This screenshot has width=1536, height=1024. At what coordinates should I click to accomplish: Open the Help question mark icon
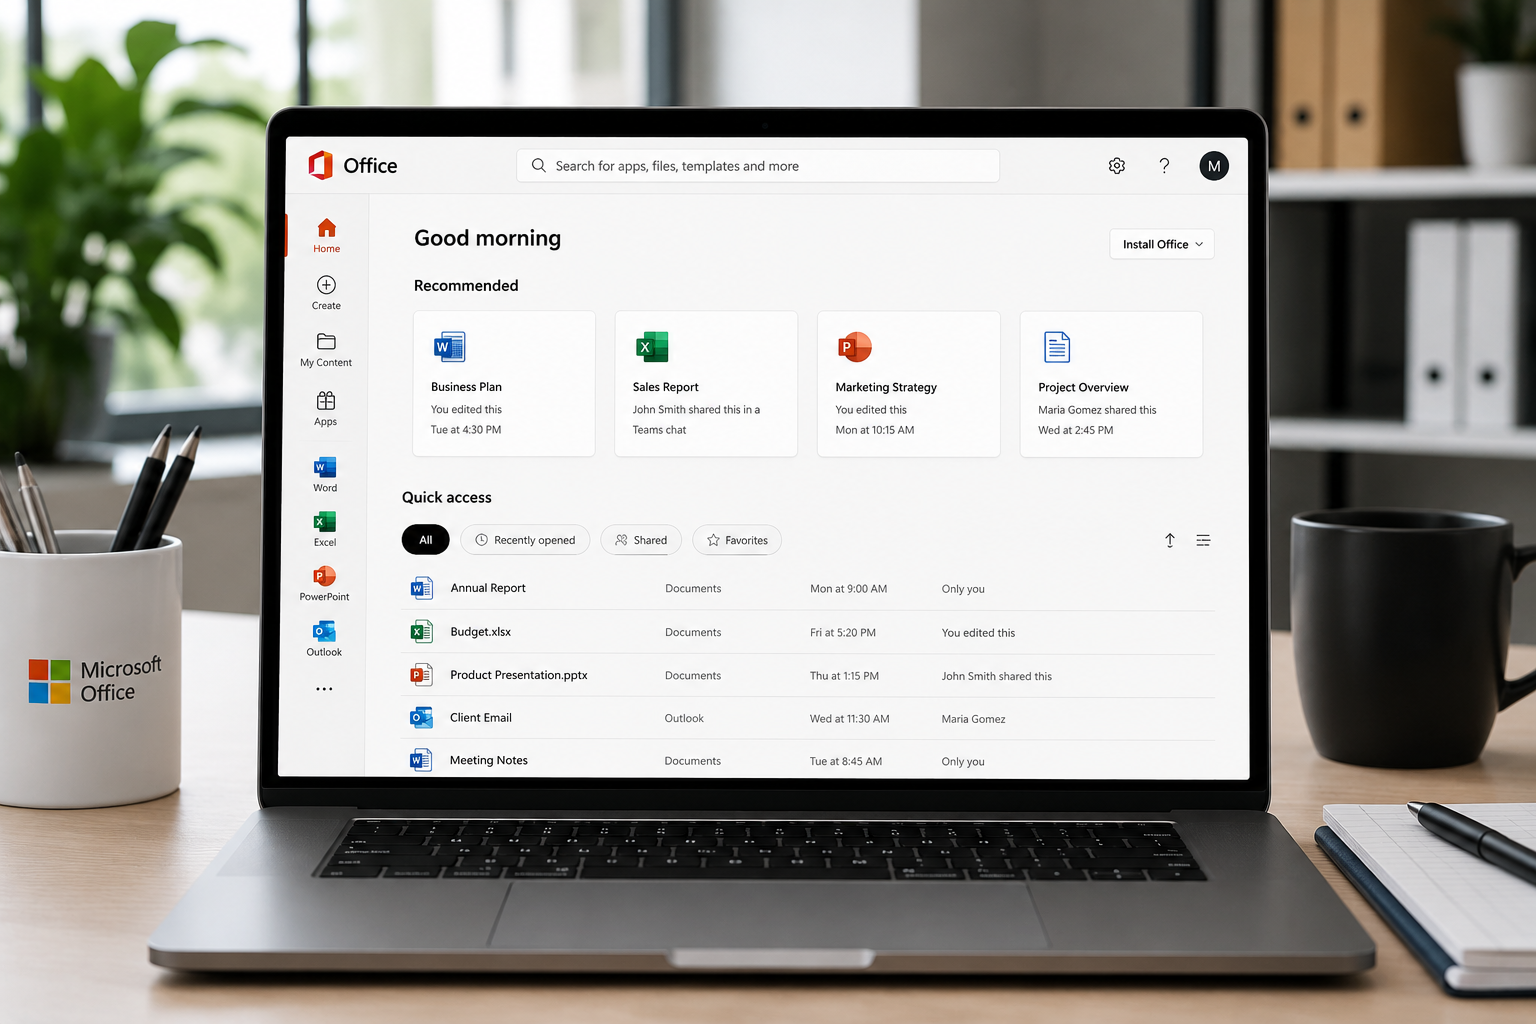[x=1164, y=166]
